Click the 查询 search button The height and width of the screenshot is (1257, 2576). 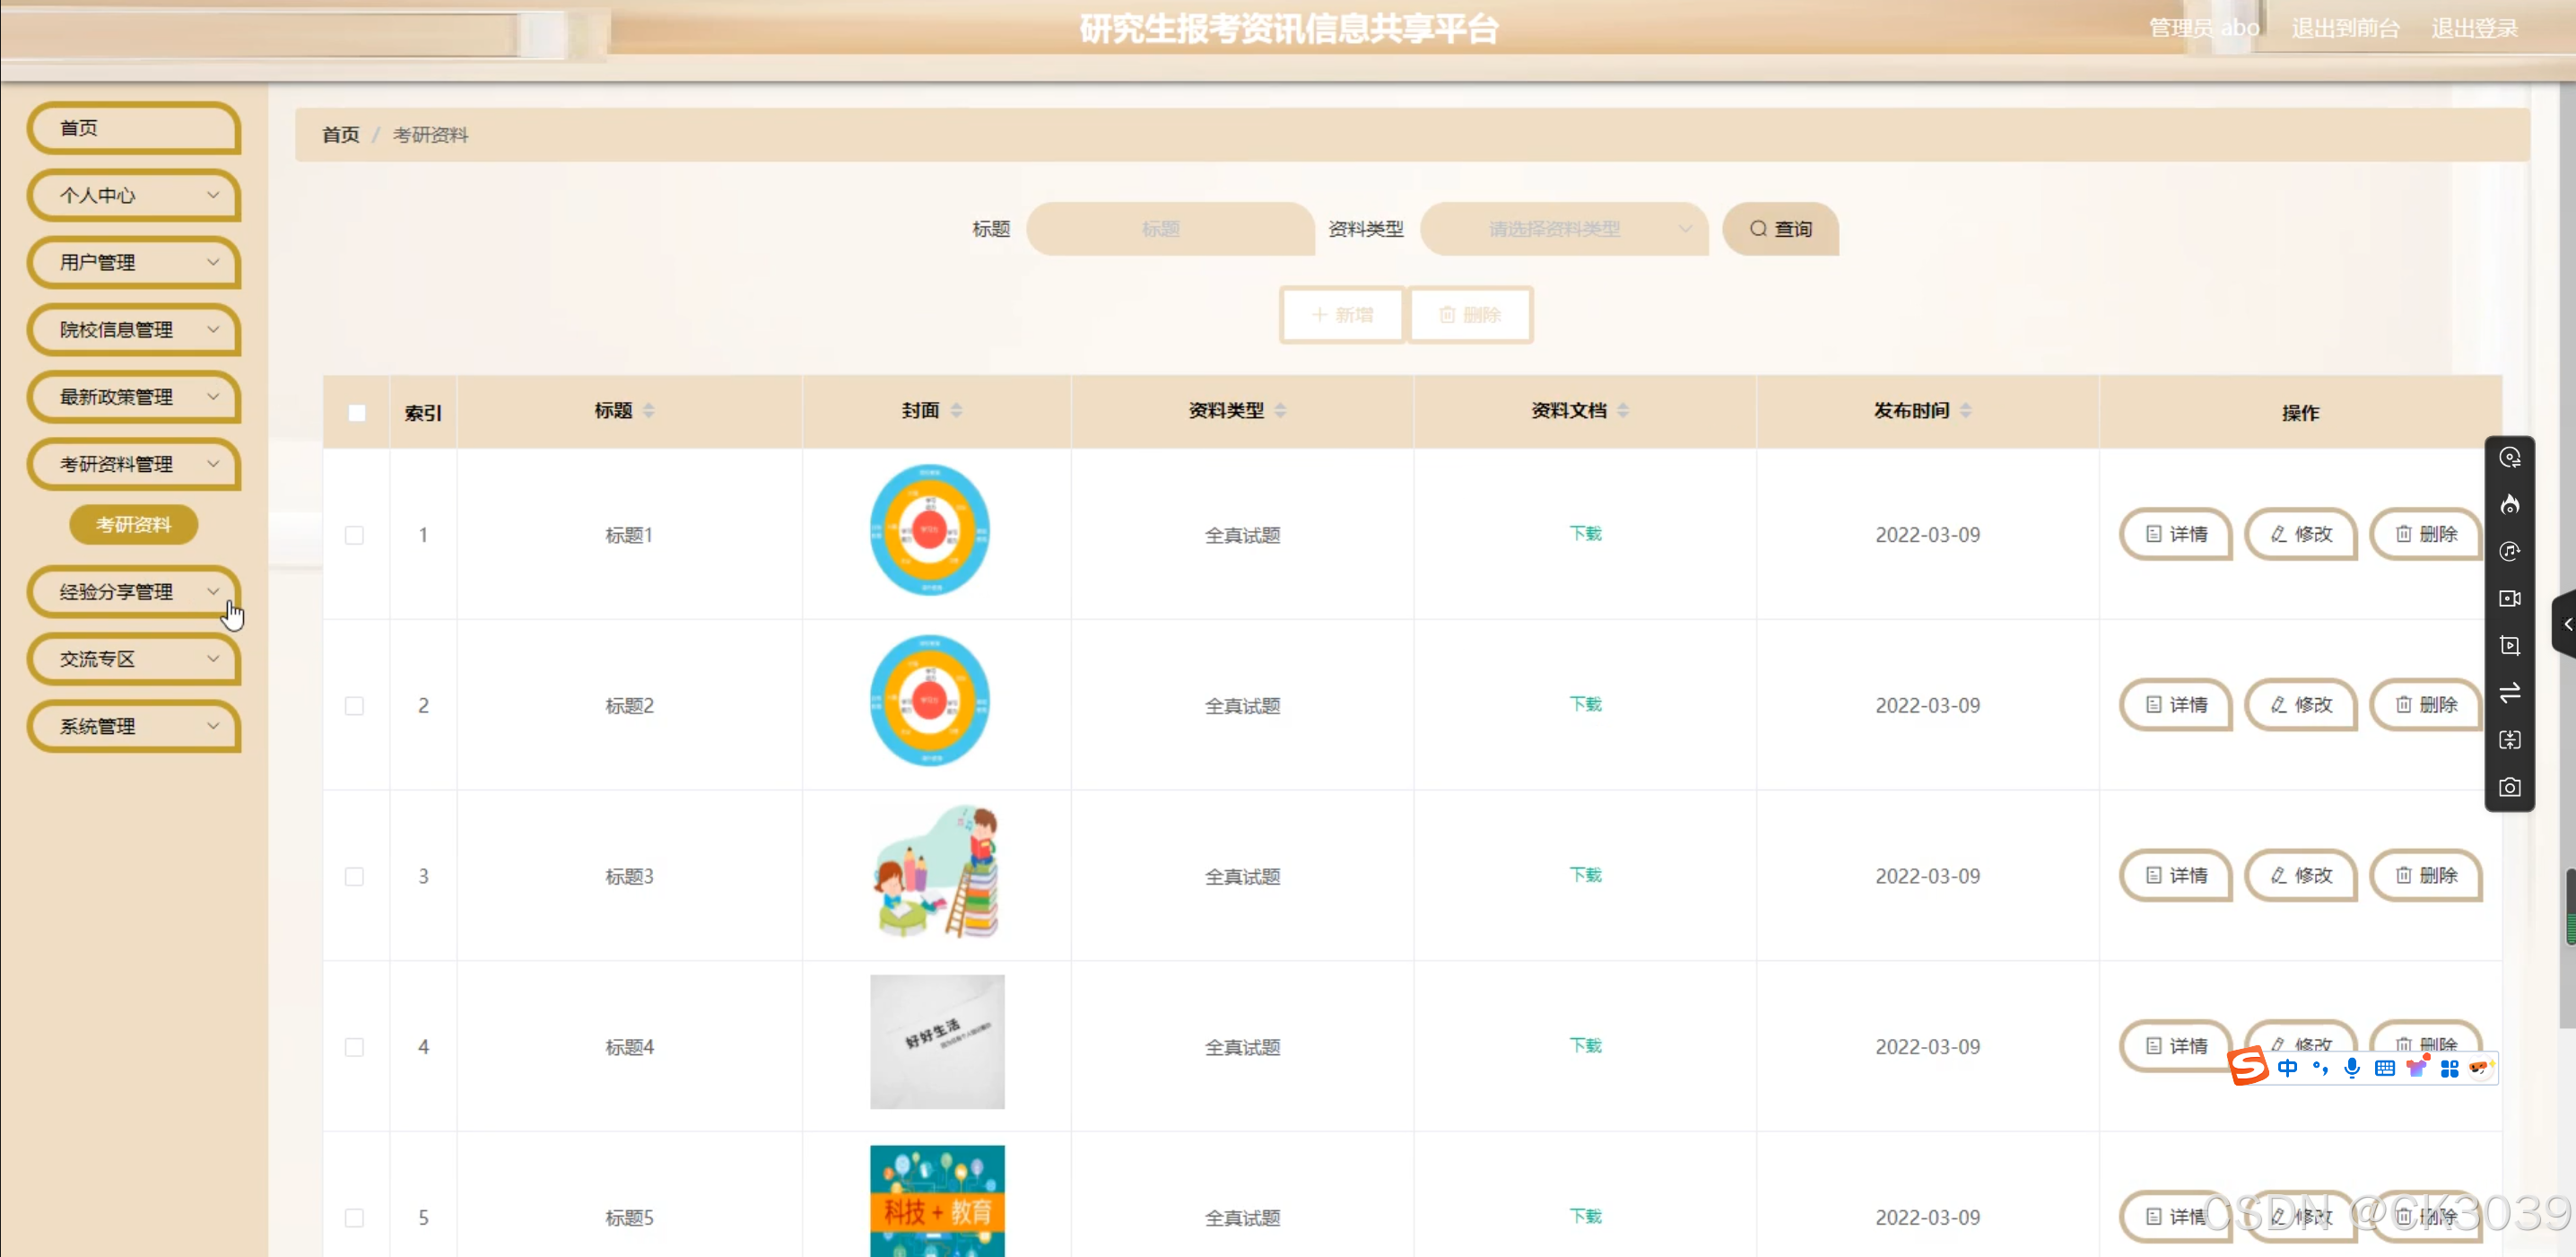point(1780,229)
